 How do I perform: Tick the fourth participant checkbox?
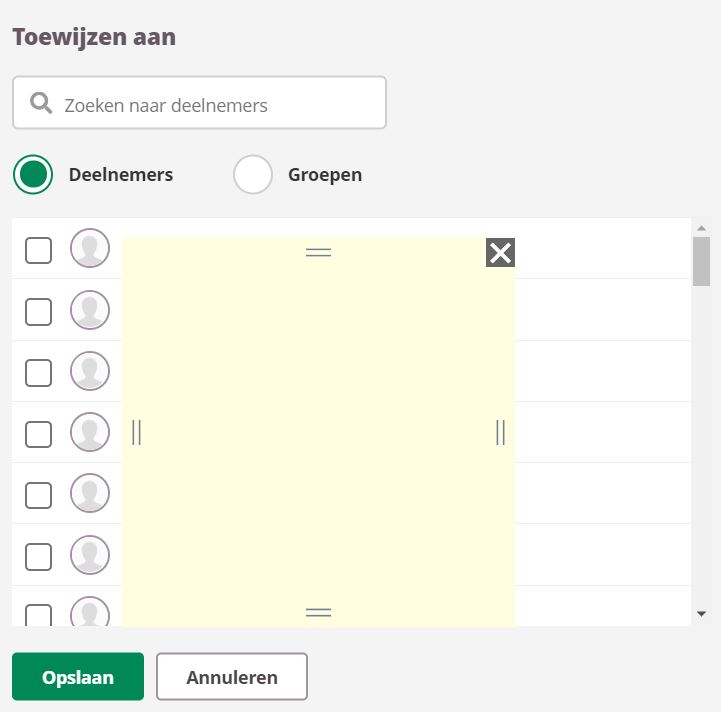(x=38, y=434)
